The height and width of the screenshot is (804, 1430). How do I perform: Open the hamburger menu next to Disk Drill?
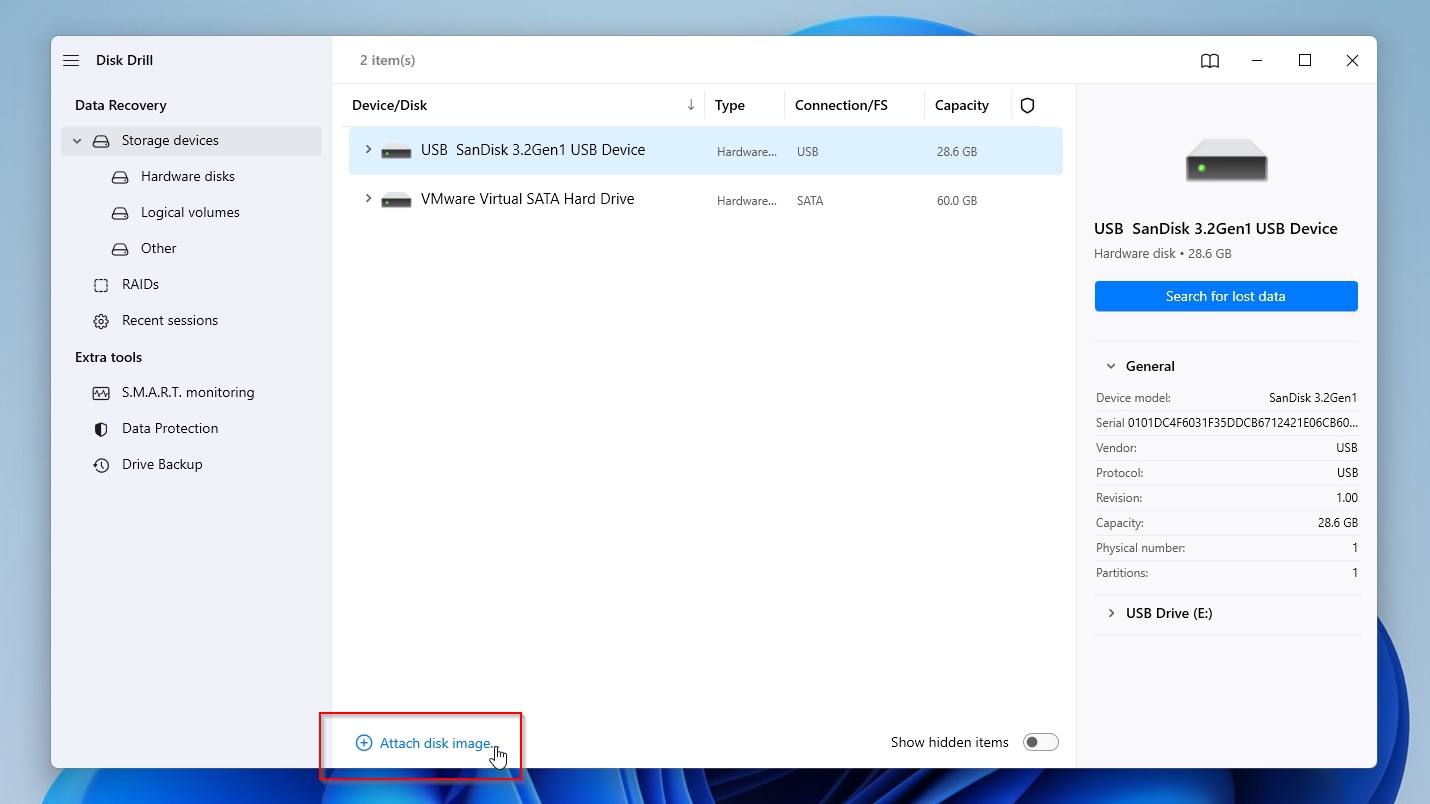(71, 61)
